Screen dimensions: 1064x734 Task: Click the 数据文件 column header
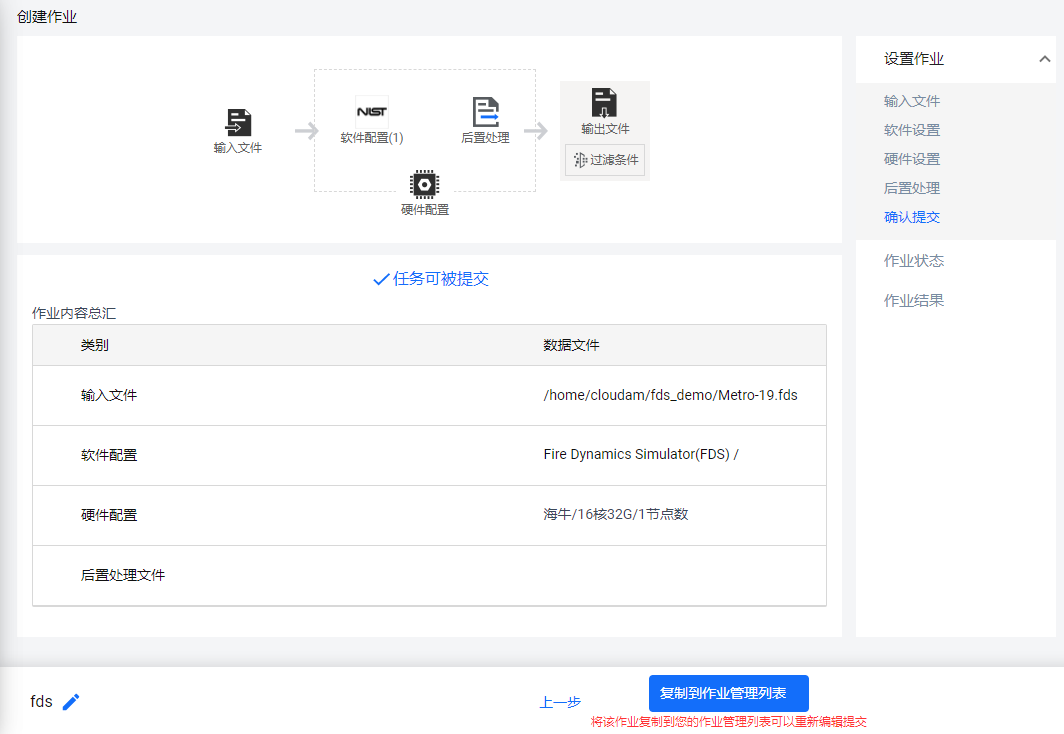tap(571, 345)
